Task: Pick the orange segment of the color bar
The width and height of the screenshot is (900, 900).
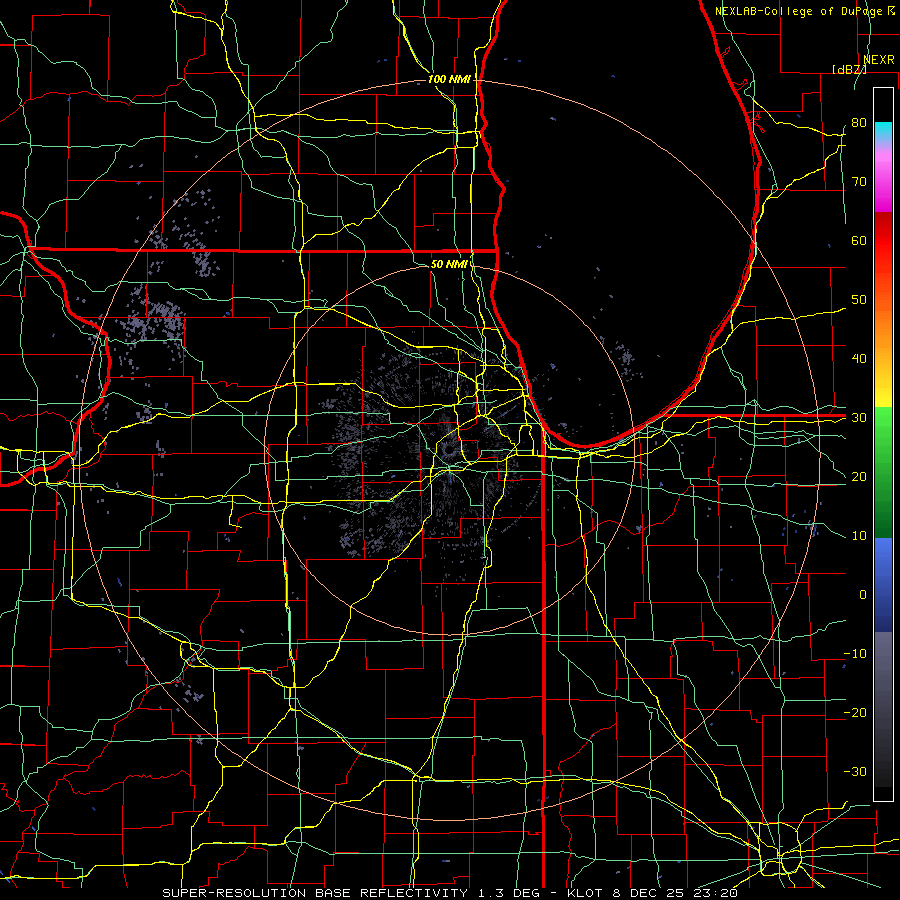Action: tap(883, 330)
